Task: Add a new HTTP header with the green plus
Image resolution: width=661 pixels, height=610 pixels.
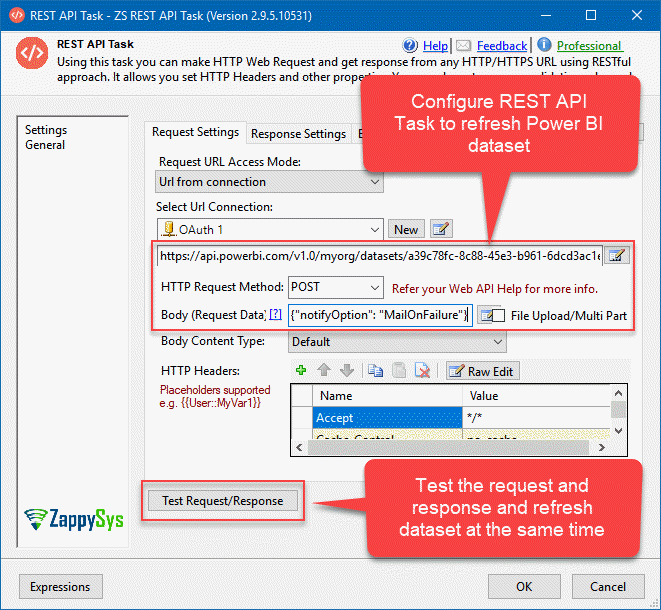Action: (x=301, y=371)
